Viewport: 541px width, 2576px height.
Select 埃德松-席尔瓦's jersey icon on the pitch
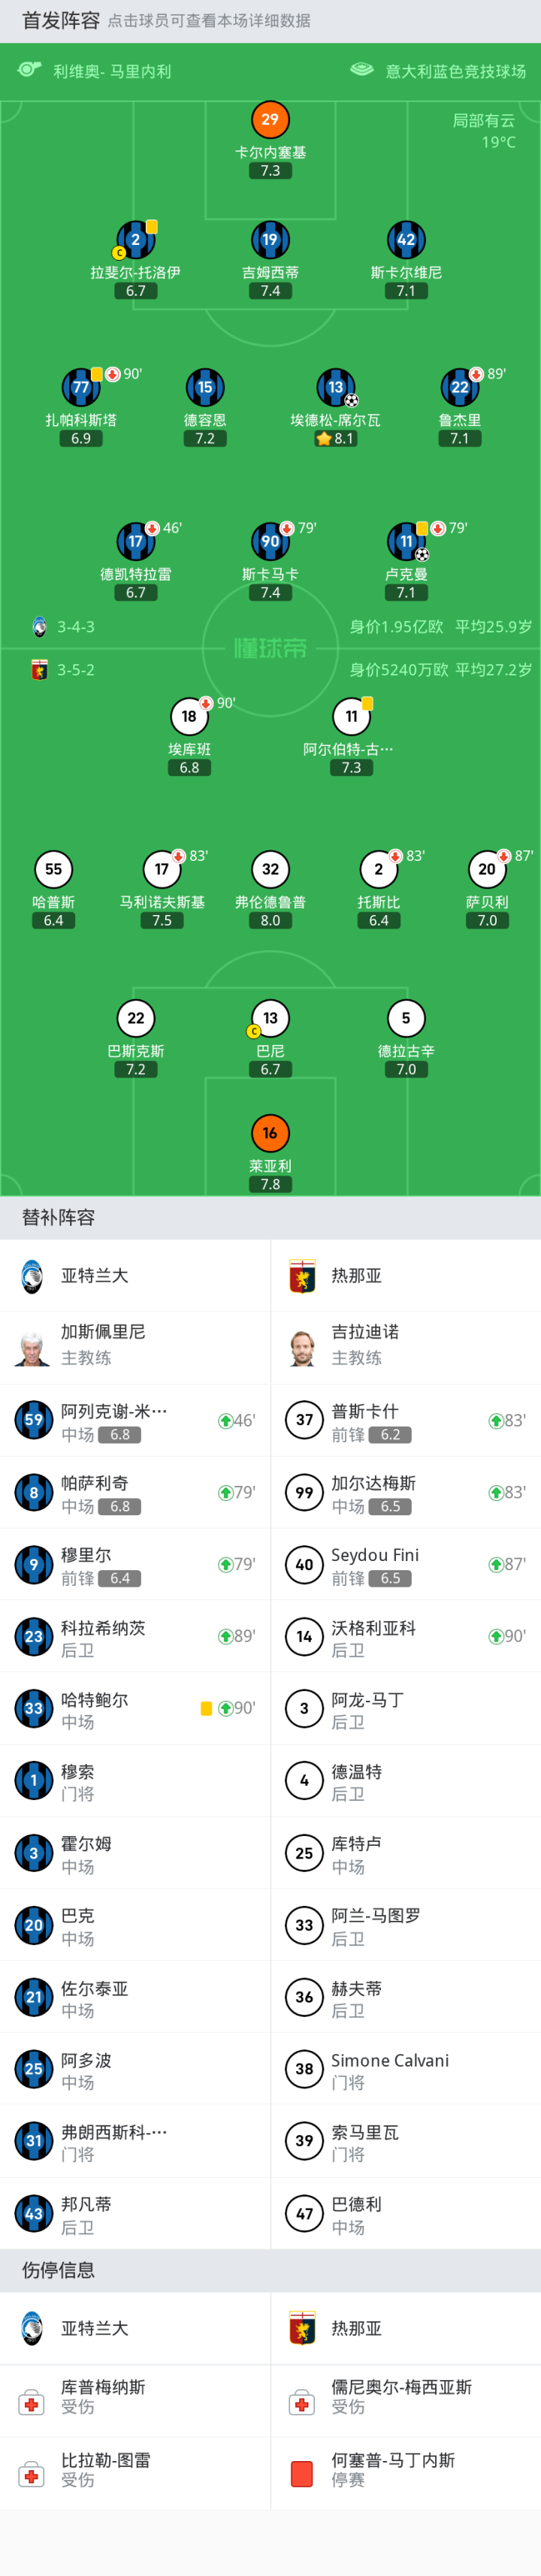[x=335, y=388]
